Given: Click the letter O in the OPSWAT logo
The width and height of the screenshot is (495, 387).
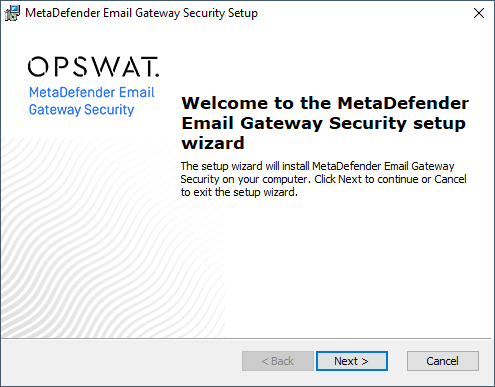Looking at the screenshot, I should click(38, 67).
